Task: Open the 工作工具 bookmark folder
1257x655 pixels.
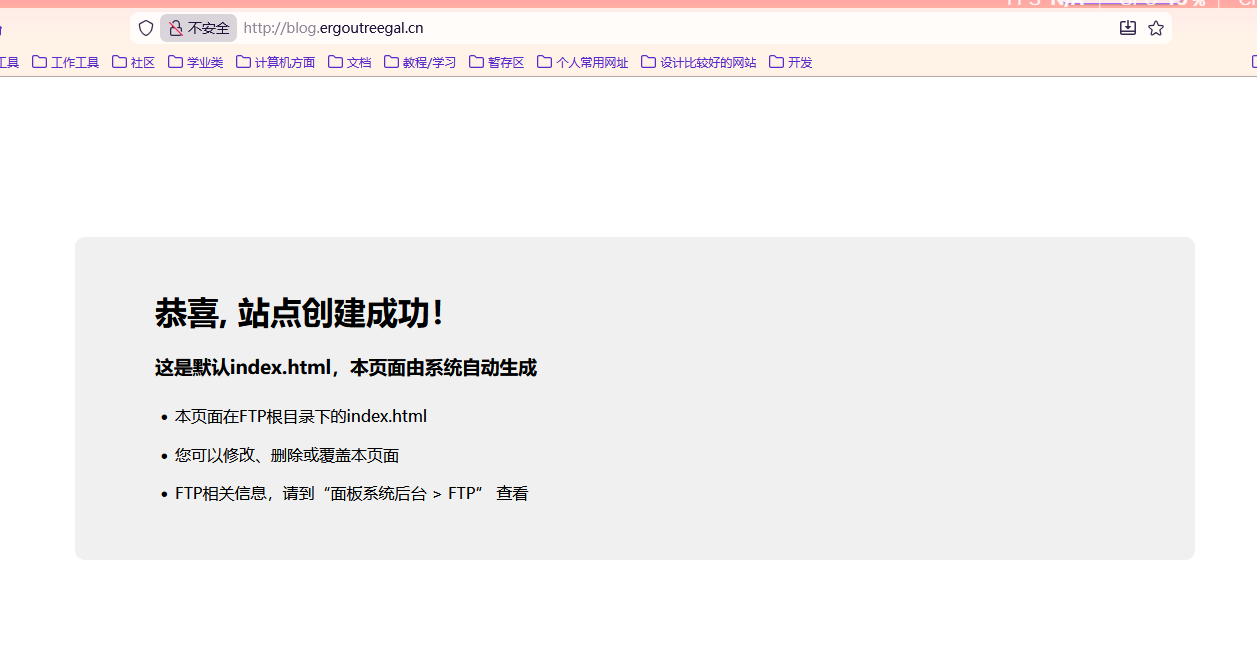Action: pyautogui.click(x=66, y=62)
